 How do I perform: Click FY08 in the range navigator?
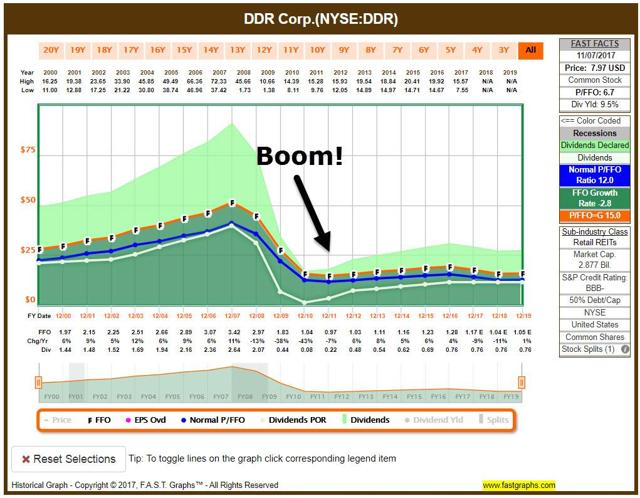245,396
